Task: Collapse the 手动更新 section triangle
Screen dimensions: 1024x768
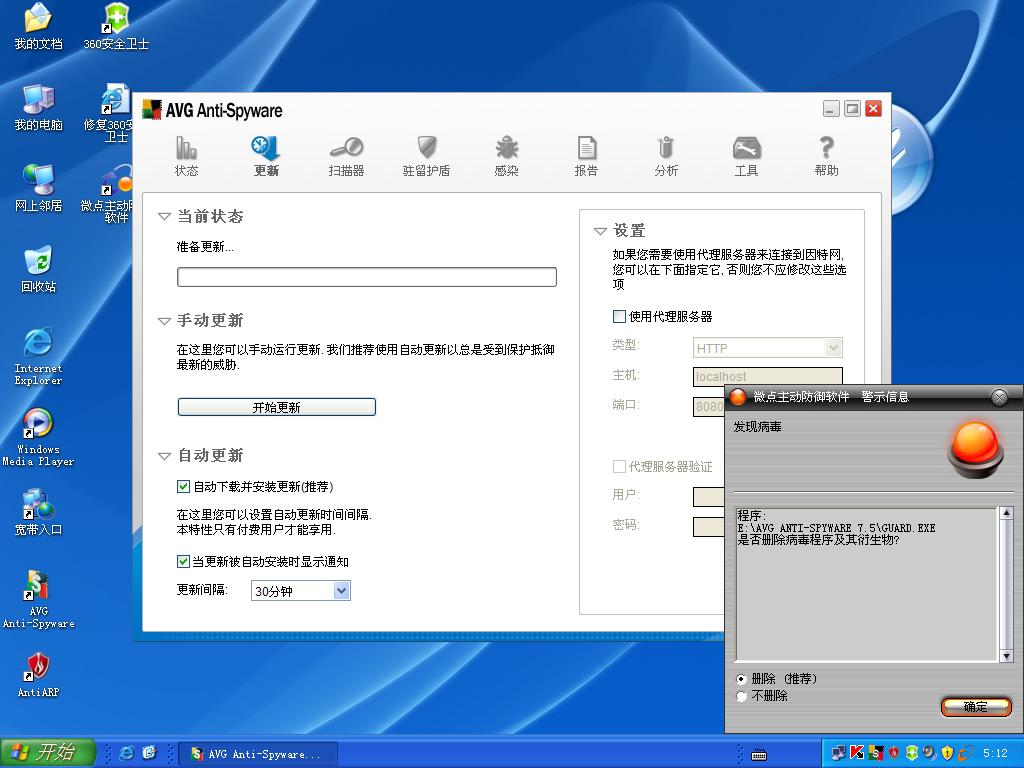Action: (164, 321)
